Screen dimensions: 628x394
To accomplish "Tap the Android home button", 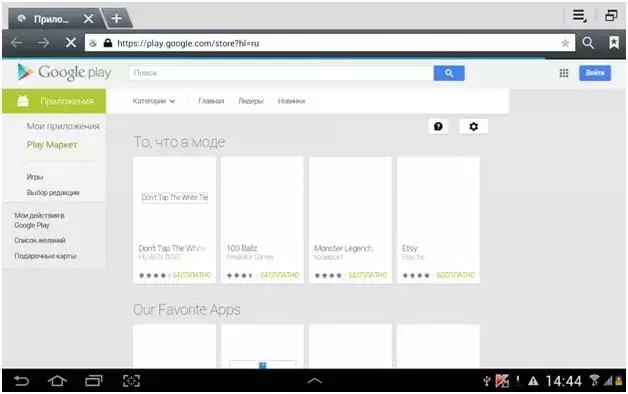I will [x=57, y=380].
